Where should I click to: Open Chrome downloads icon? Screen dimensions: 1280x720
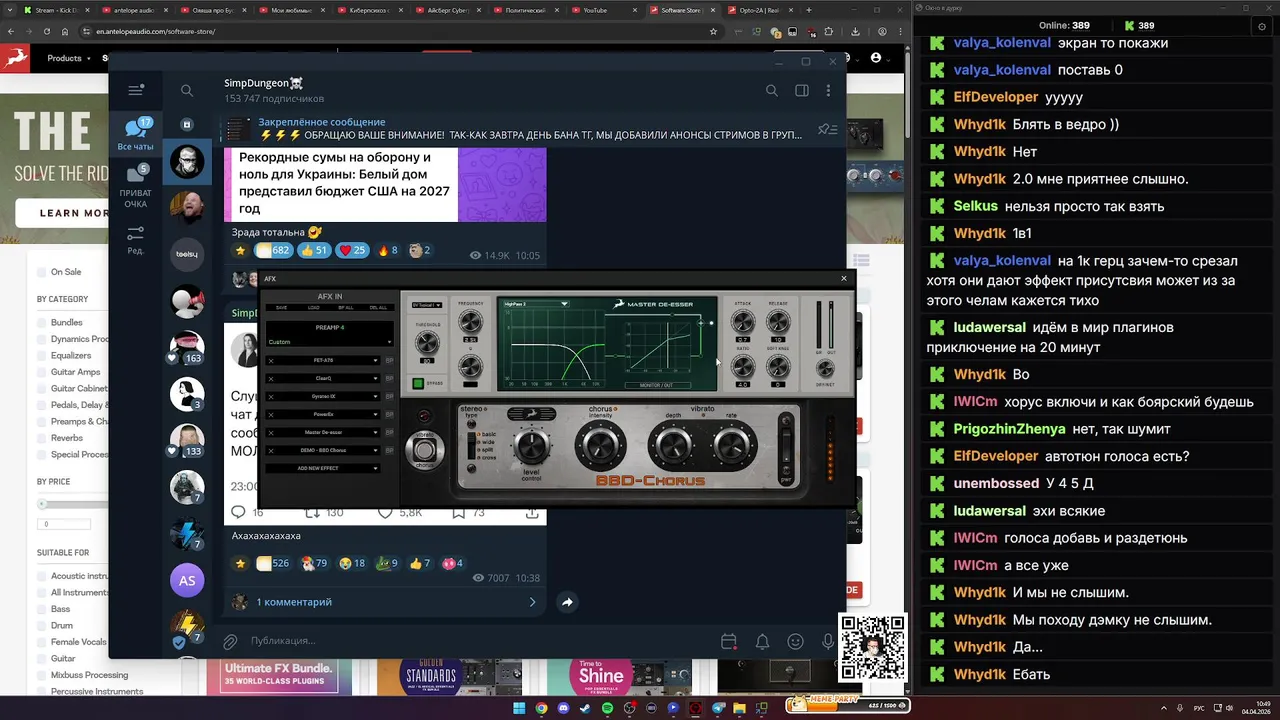click(x=856, y=31)
